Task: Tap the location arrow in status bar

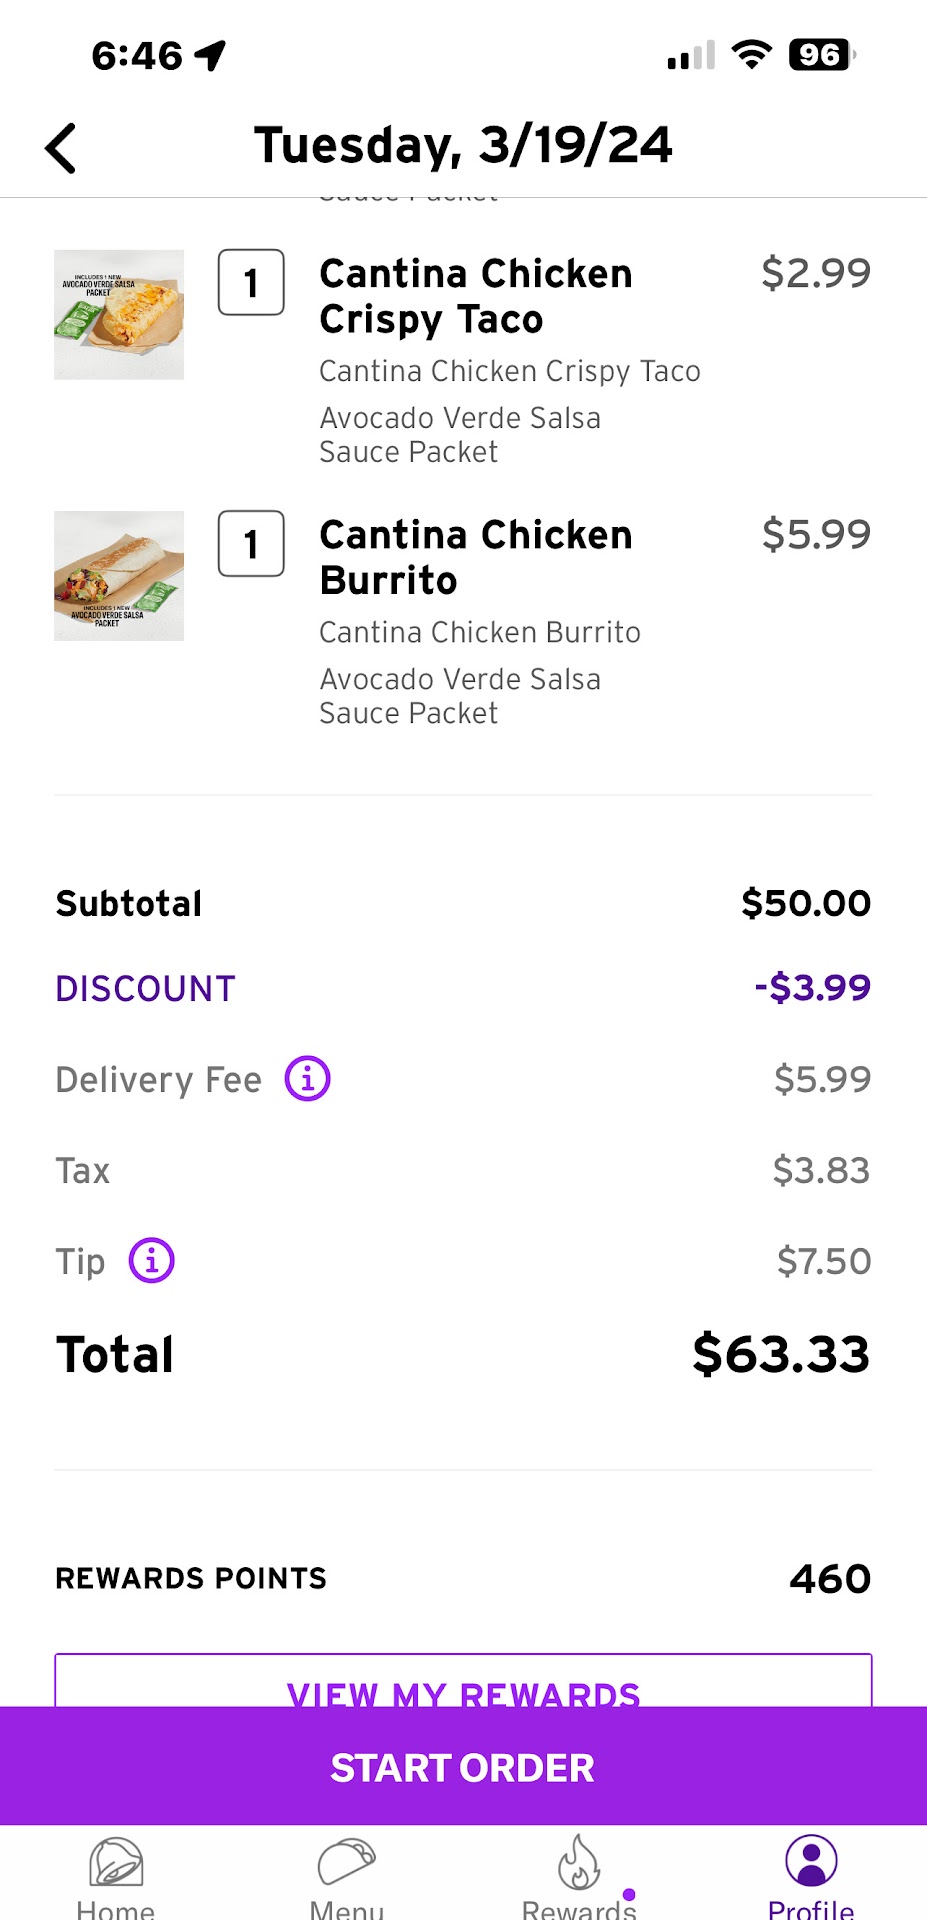Action: 210,55
